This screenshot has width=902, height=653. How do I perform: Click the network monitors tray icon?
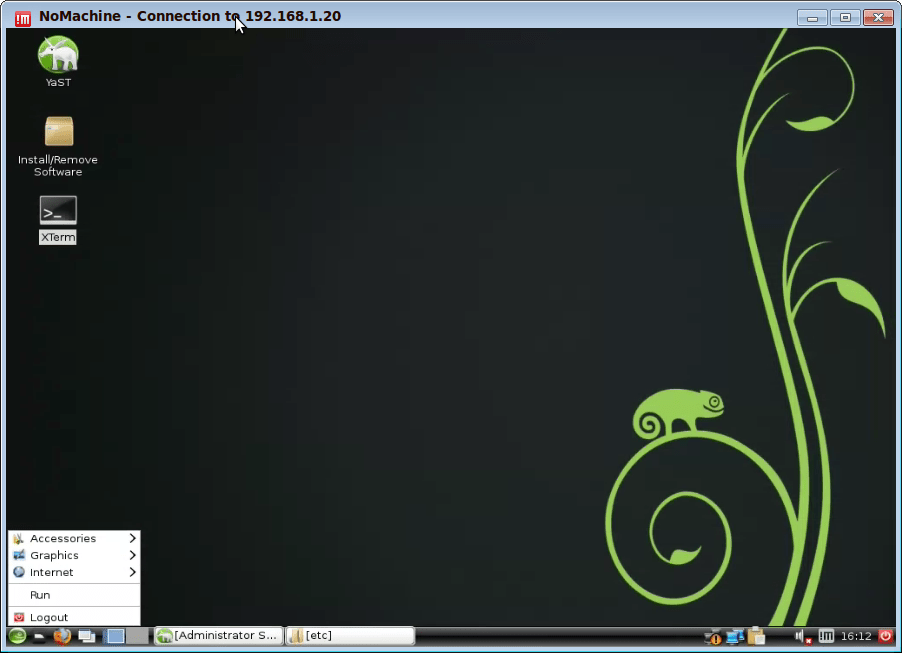(x=735, y=636)
